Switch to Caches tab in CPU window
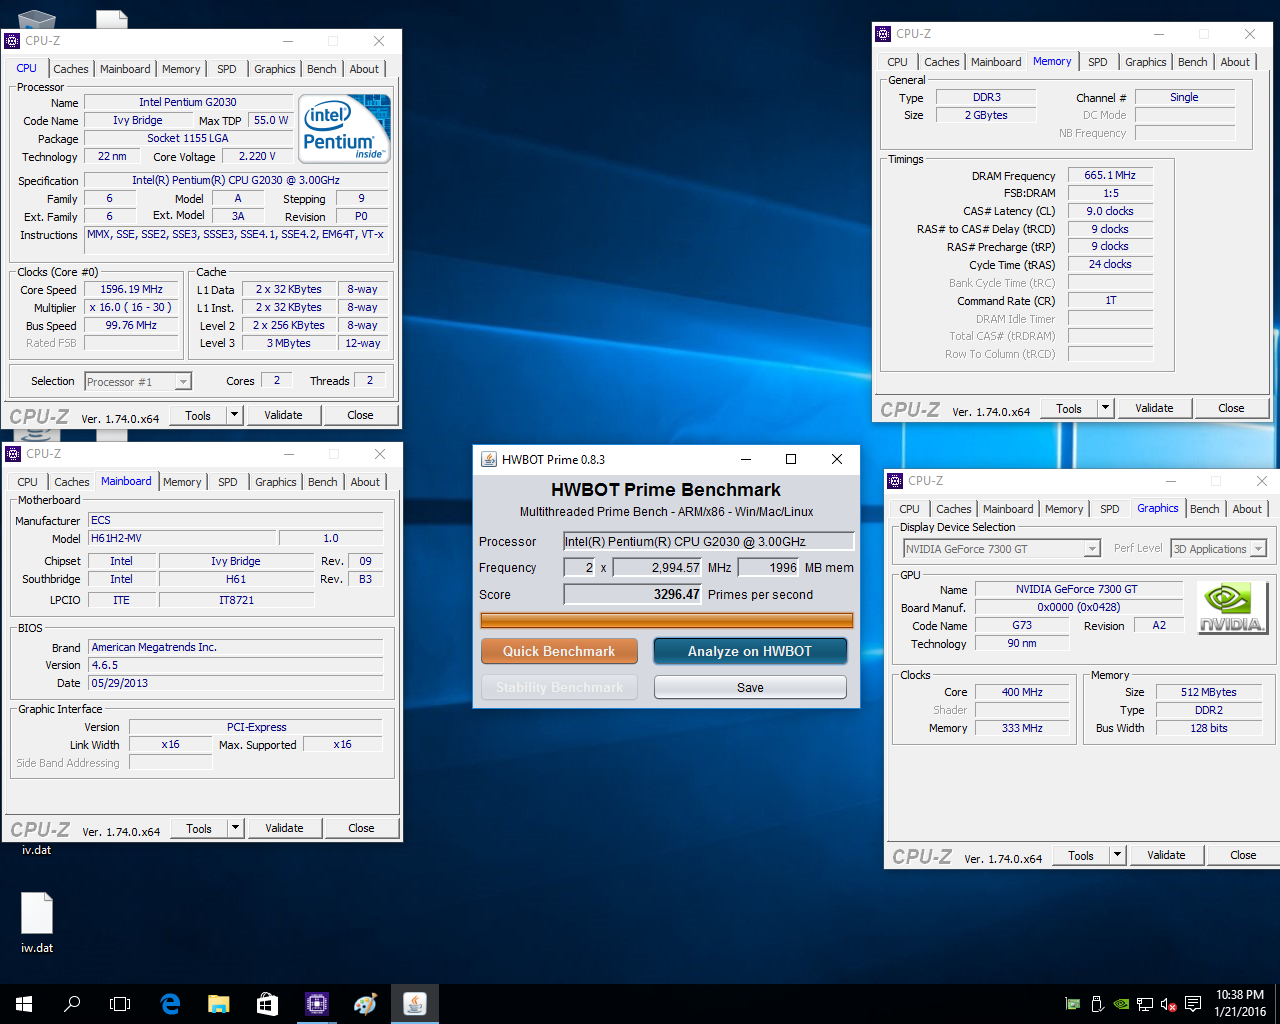Viewport: 1280px width, 1024px height. 71,69
